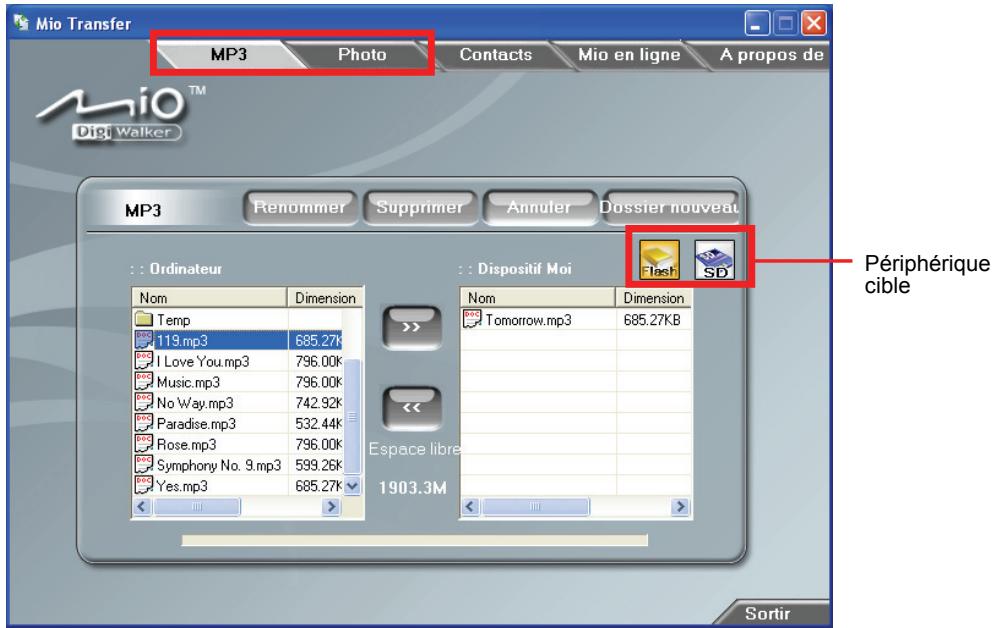This screenshot has height=628, width=993.
Task: Click the device list horizontal scrollbar thumb
Action: [x=535, y=506]
